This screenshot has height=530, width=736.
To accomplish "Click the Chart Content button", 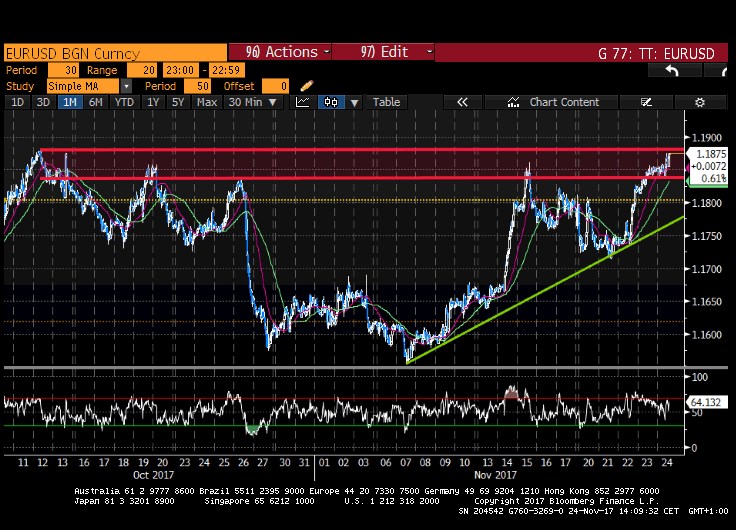I will [x=564, y=102].
